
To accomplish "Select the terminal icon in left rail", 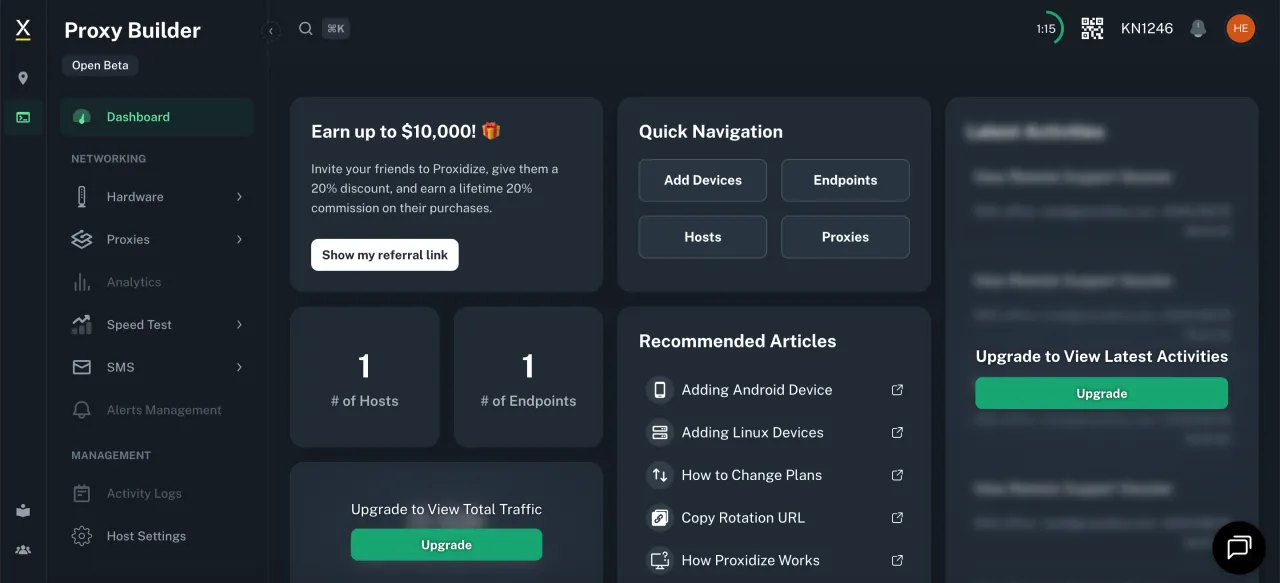I will coord(23,117).
